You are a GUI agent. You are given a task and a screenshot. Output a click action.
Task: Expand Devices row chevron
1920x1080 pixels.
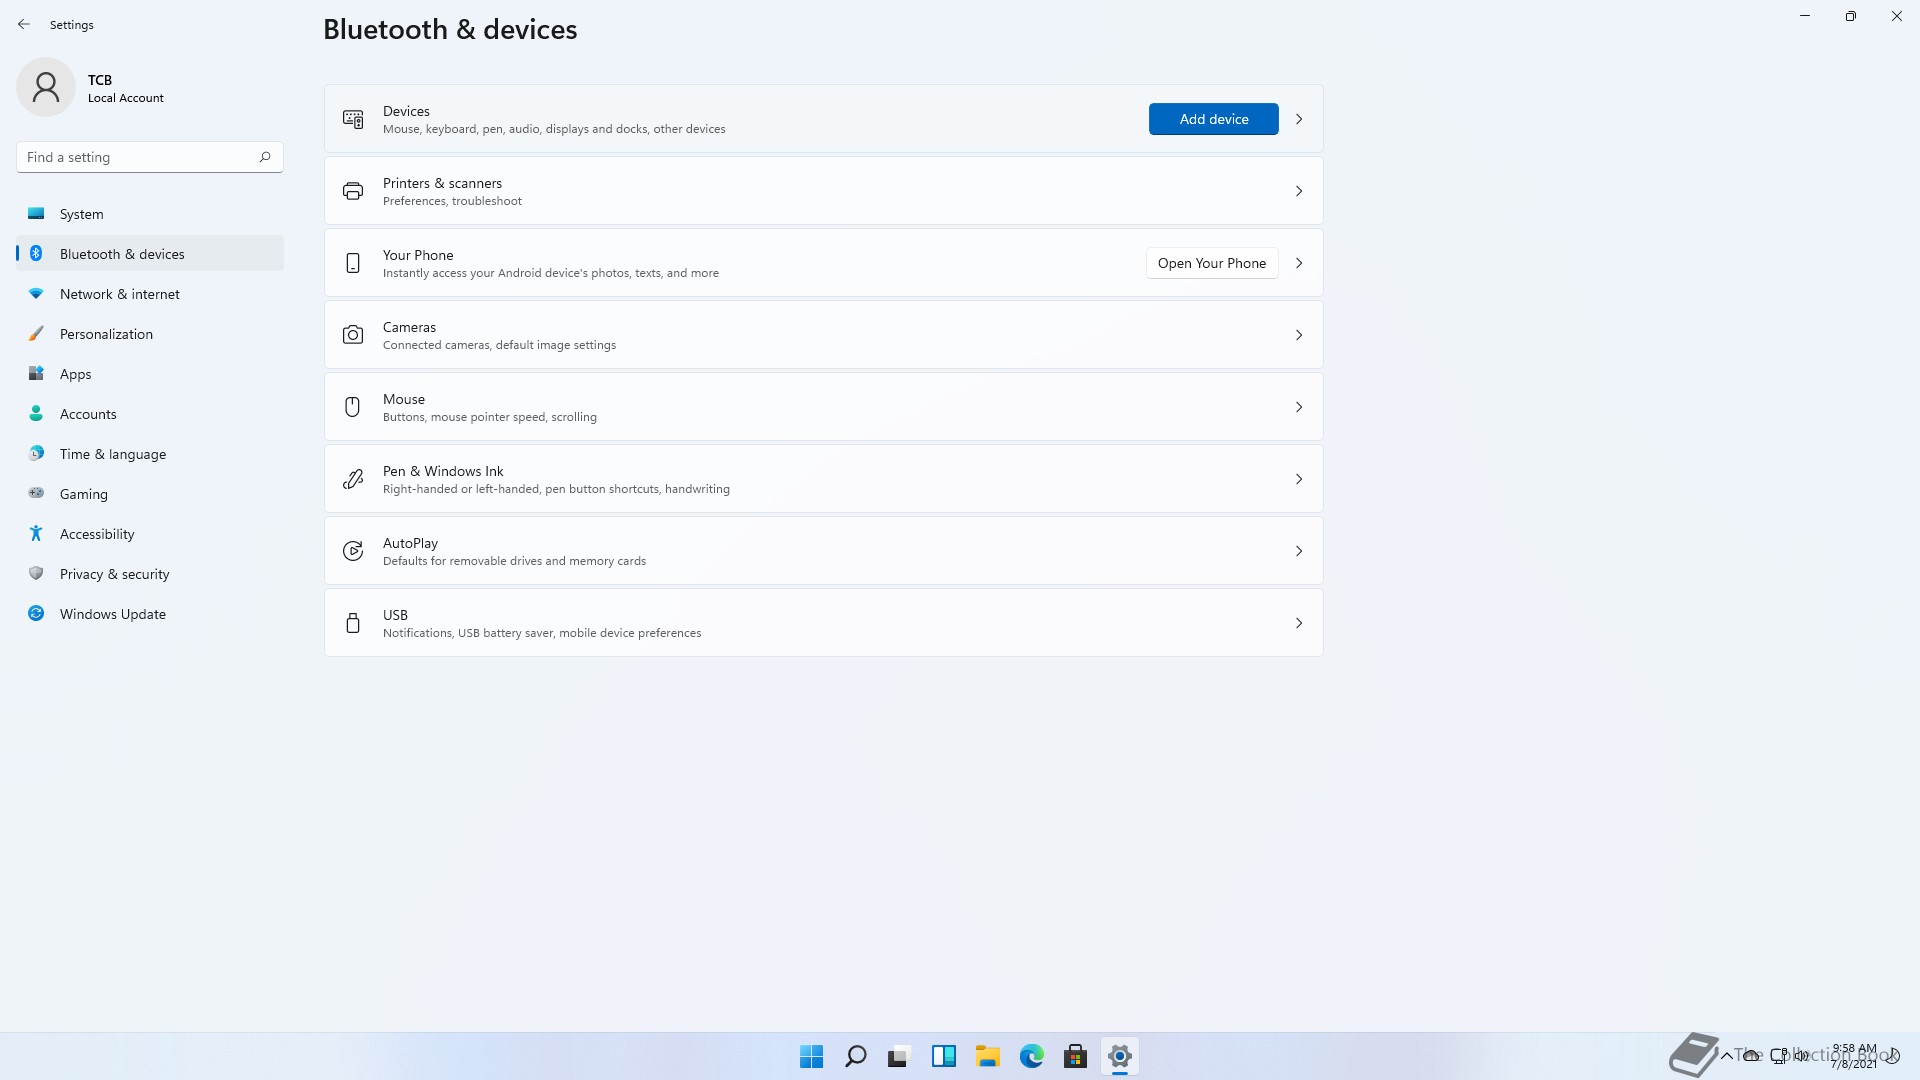click(x=1299, y=119)
